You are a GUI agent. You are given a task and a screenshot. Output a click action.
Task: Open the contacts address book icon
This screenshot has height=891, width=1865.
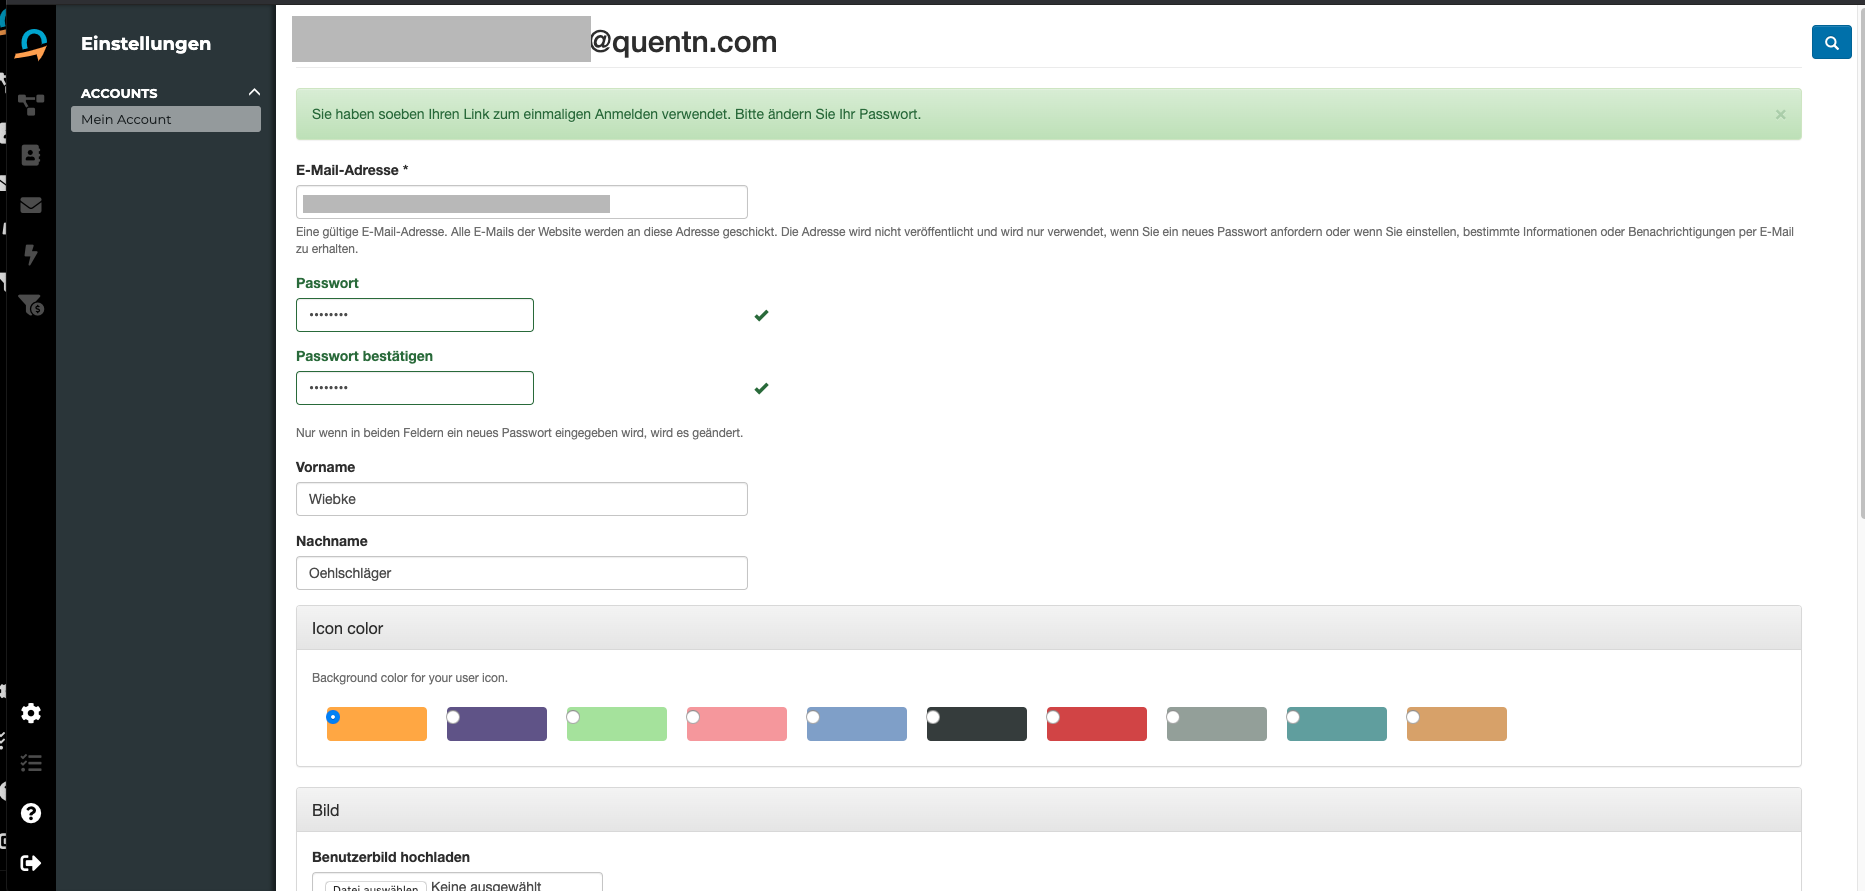tap(31, 155)
